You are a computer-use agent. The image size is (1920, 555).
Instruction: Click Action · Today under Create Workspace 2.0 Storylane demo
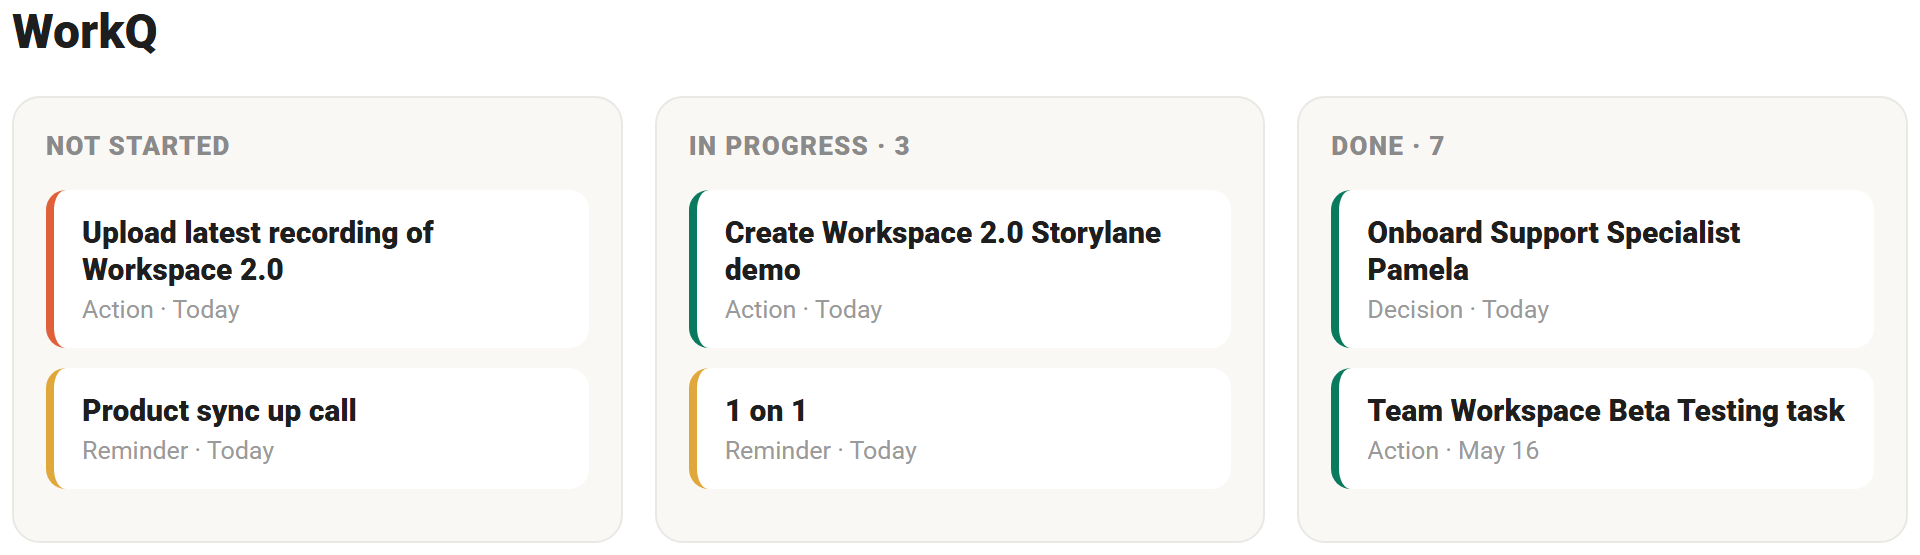click(803, 310)
